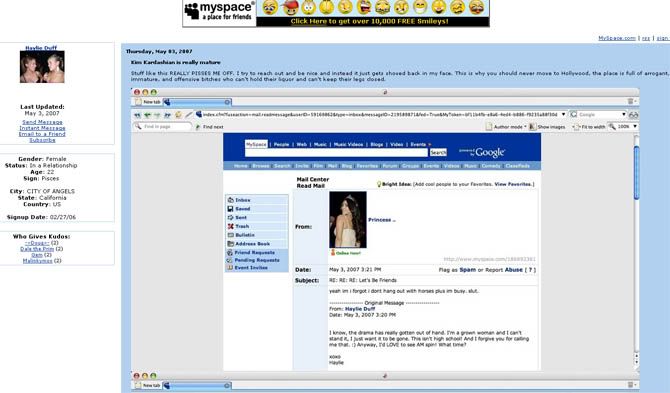This screenshot has width=670, height=393.
Task: Open Classifieds in the MySpace navigation bar
Action: [517, 166]
